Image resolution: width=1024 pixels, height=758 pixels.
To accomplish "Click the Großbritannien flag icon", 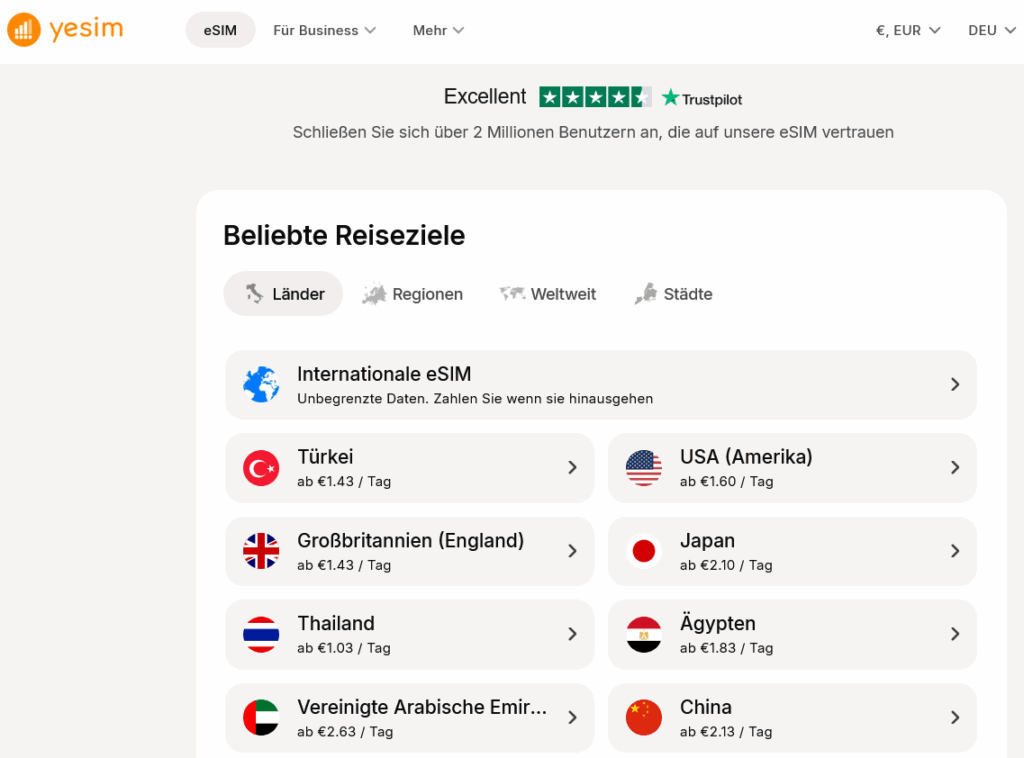I will tap(261, 551).
